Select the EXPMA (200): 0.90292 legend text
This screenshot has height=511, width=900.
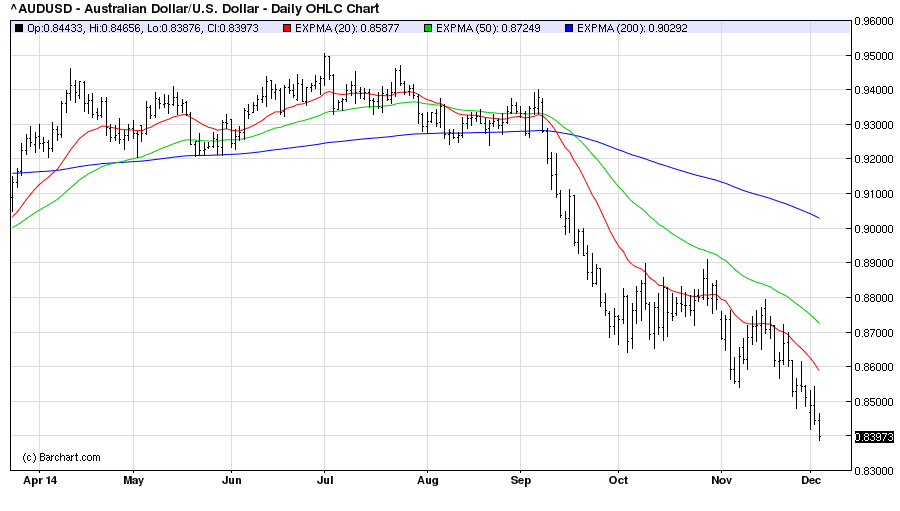[x=628, y=28]
